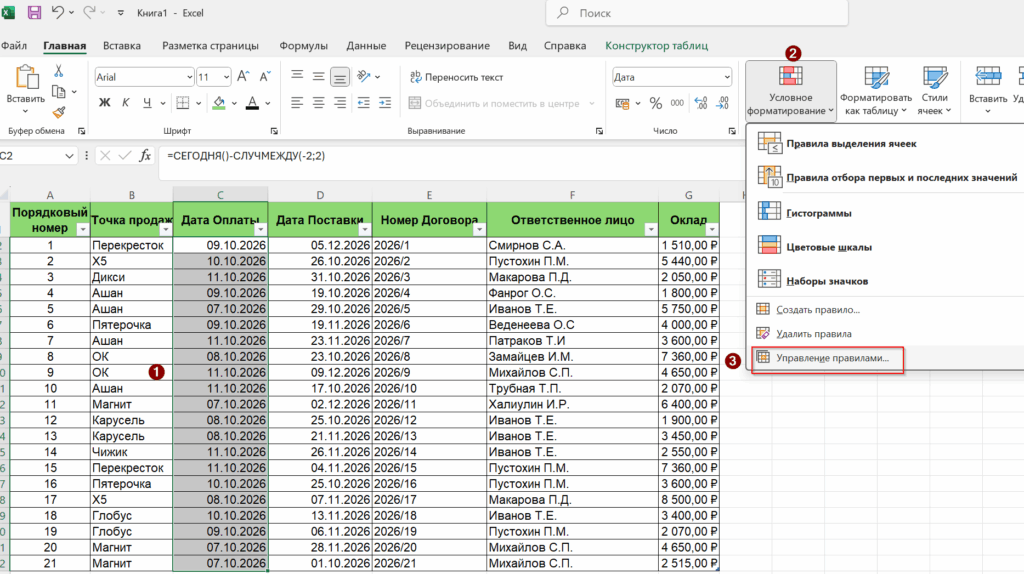This screenshot has width=1024, height=574.
Task: Toggle bold (Ж) formatting
Action: pos(104,103)
